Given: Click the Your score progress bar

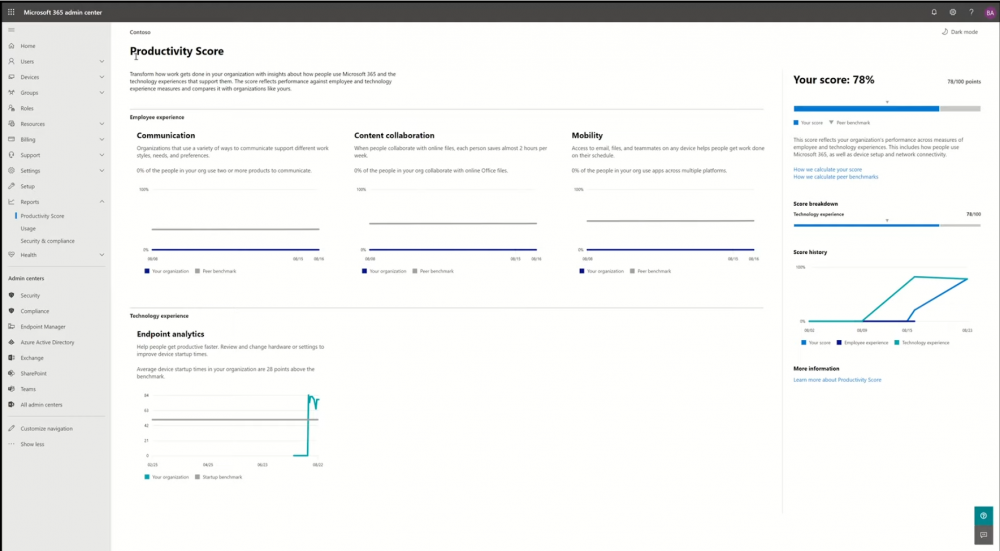Looking at the screenshot, I should [x=887, y=109].
